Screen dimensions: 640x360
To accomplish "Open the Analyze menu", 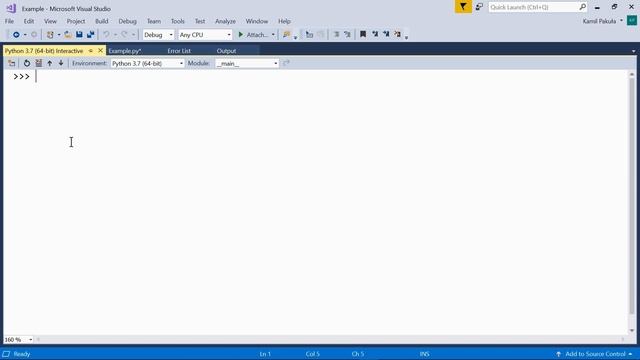I will pyautogui.click(x=225, y=21).
